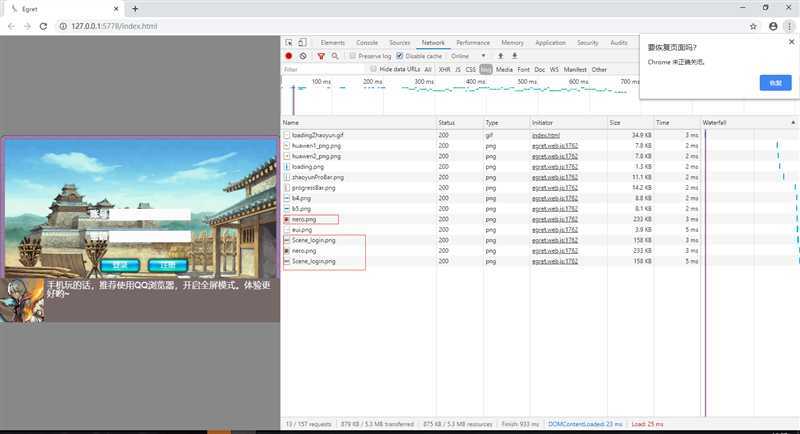The width and height of the screenshot is (800, 434).
Task: Select the zhaoyunProBar.png request row
Action: (x=491, y=177)
